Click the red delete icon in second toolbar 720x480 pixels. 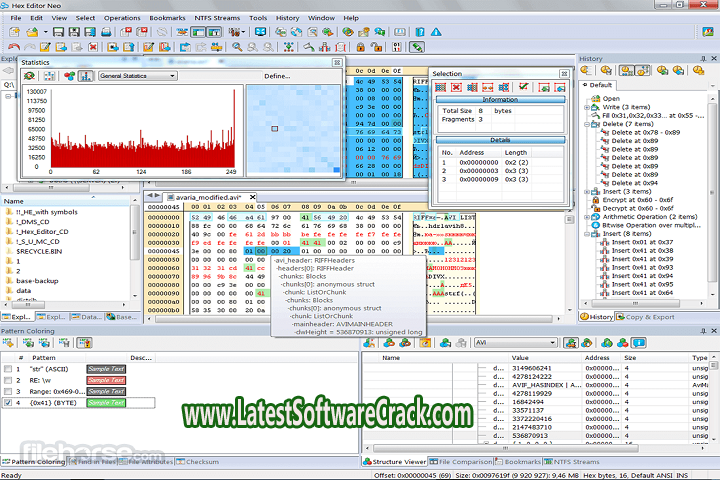[x=93, y=47]
